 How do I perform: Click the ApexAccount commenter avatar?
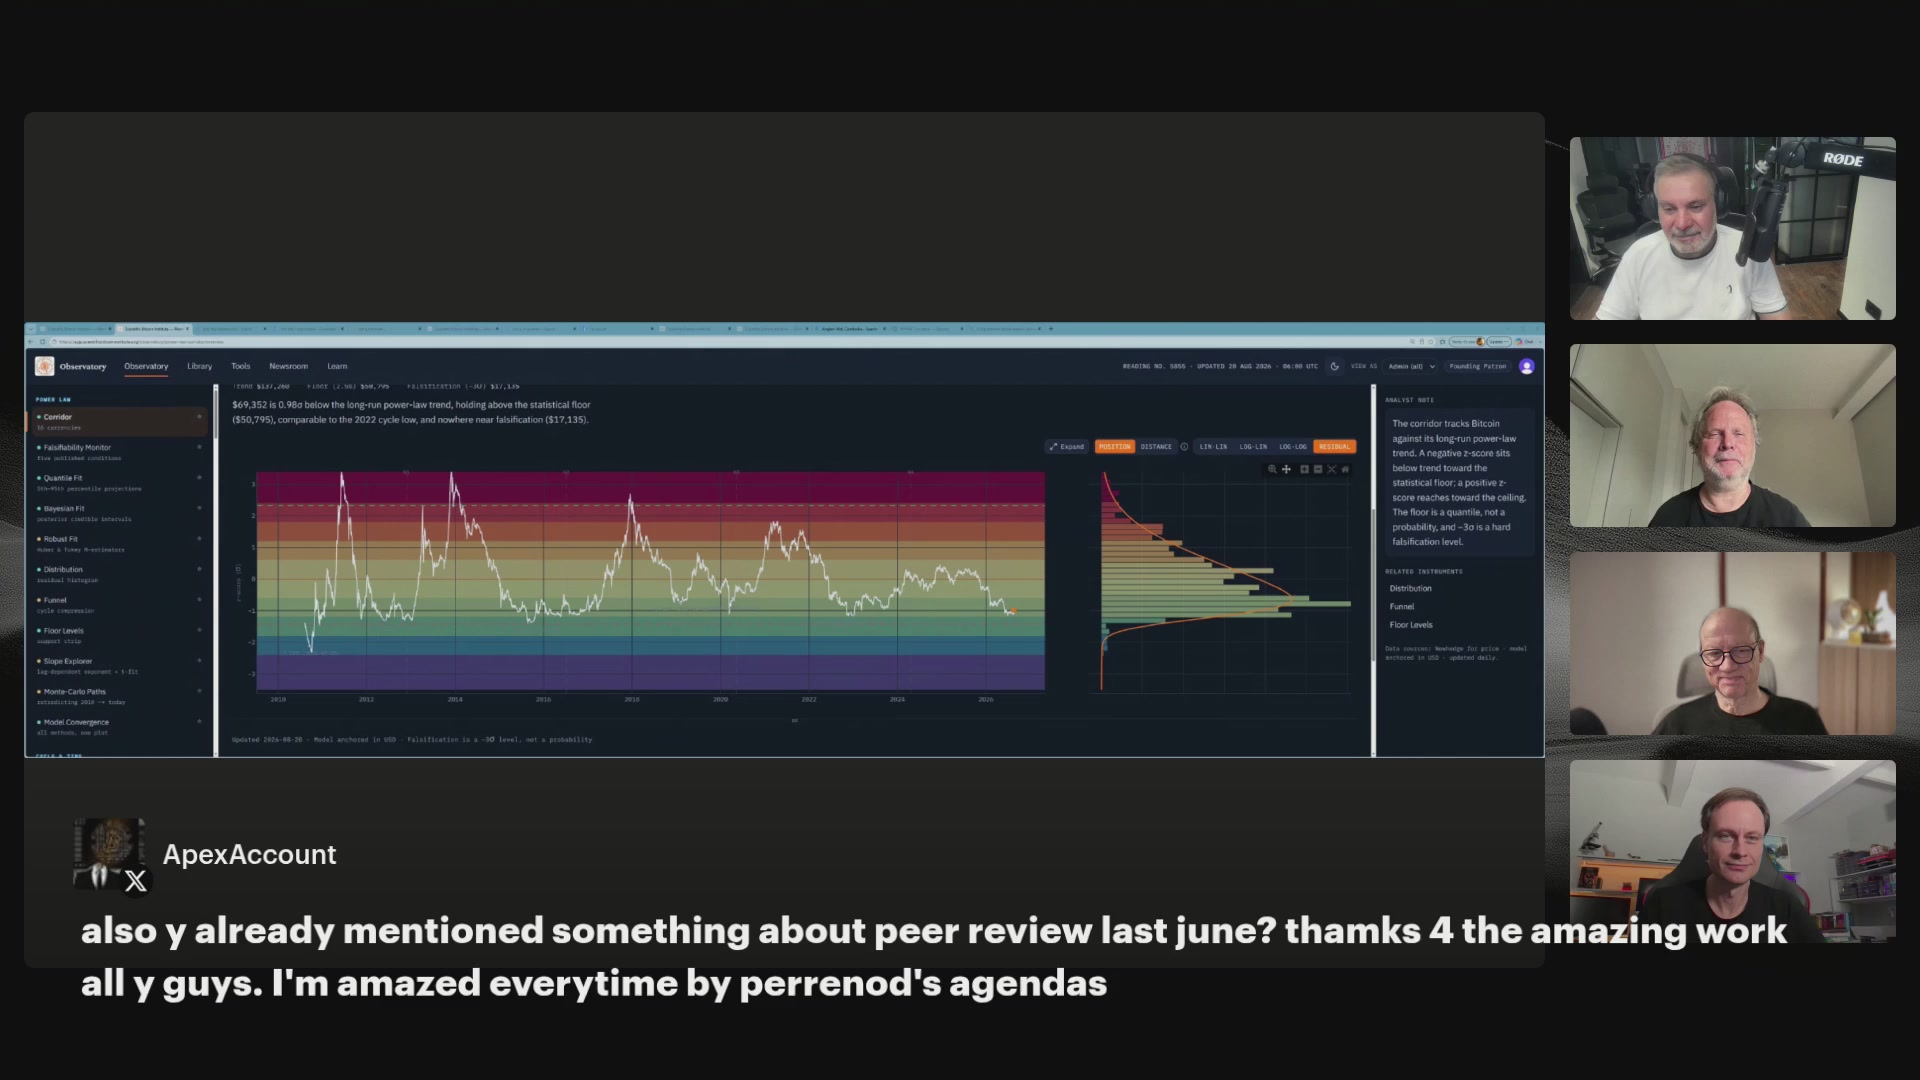(x=110, y=855)
